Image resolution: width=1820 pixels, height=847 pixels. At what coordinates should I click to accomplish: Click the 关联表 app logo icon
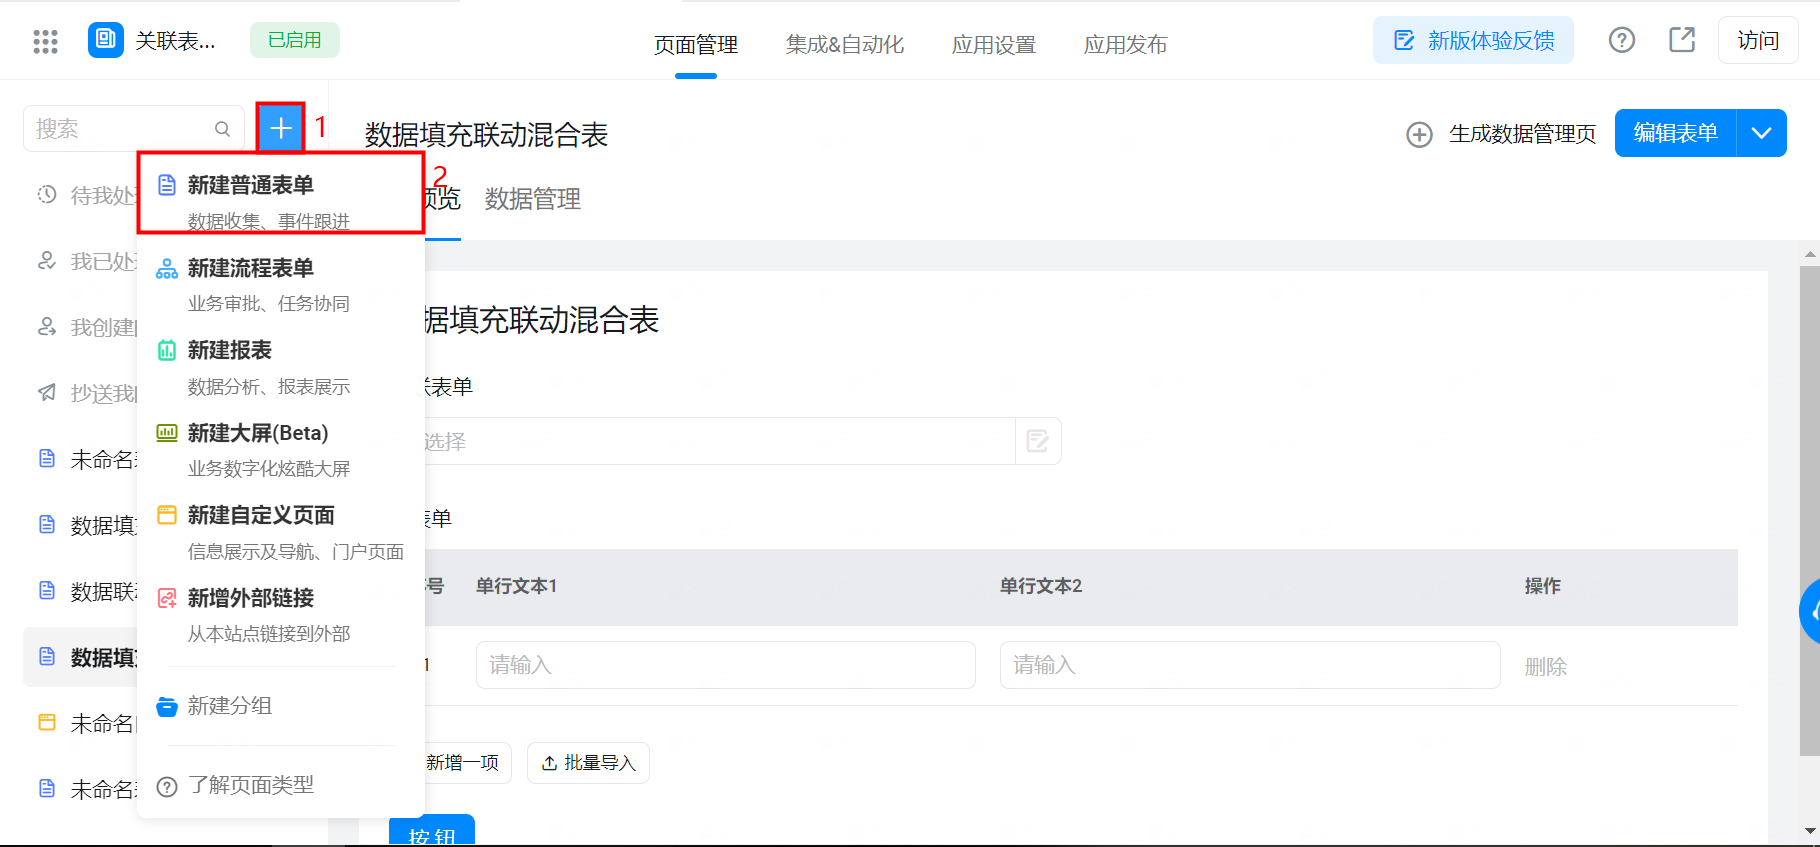(106, 41)
